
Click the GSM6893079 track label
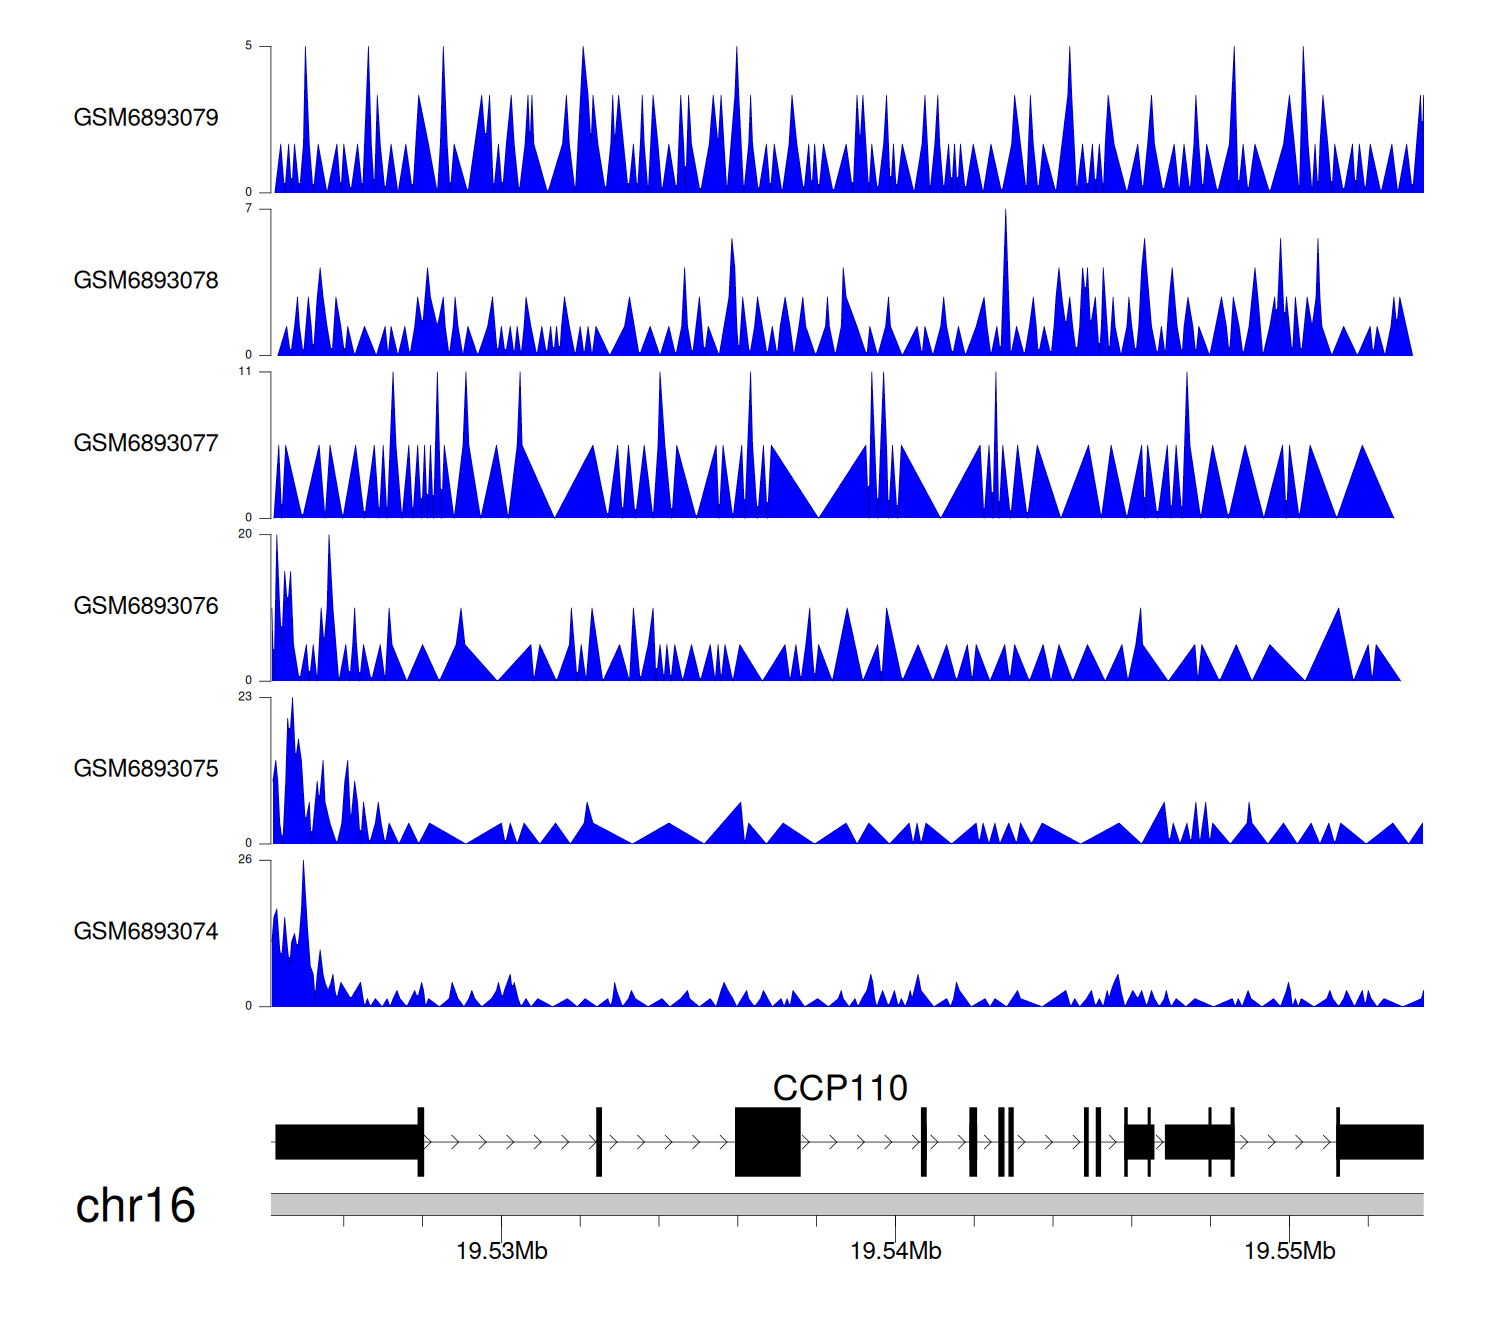(x=146, y=118)
